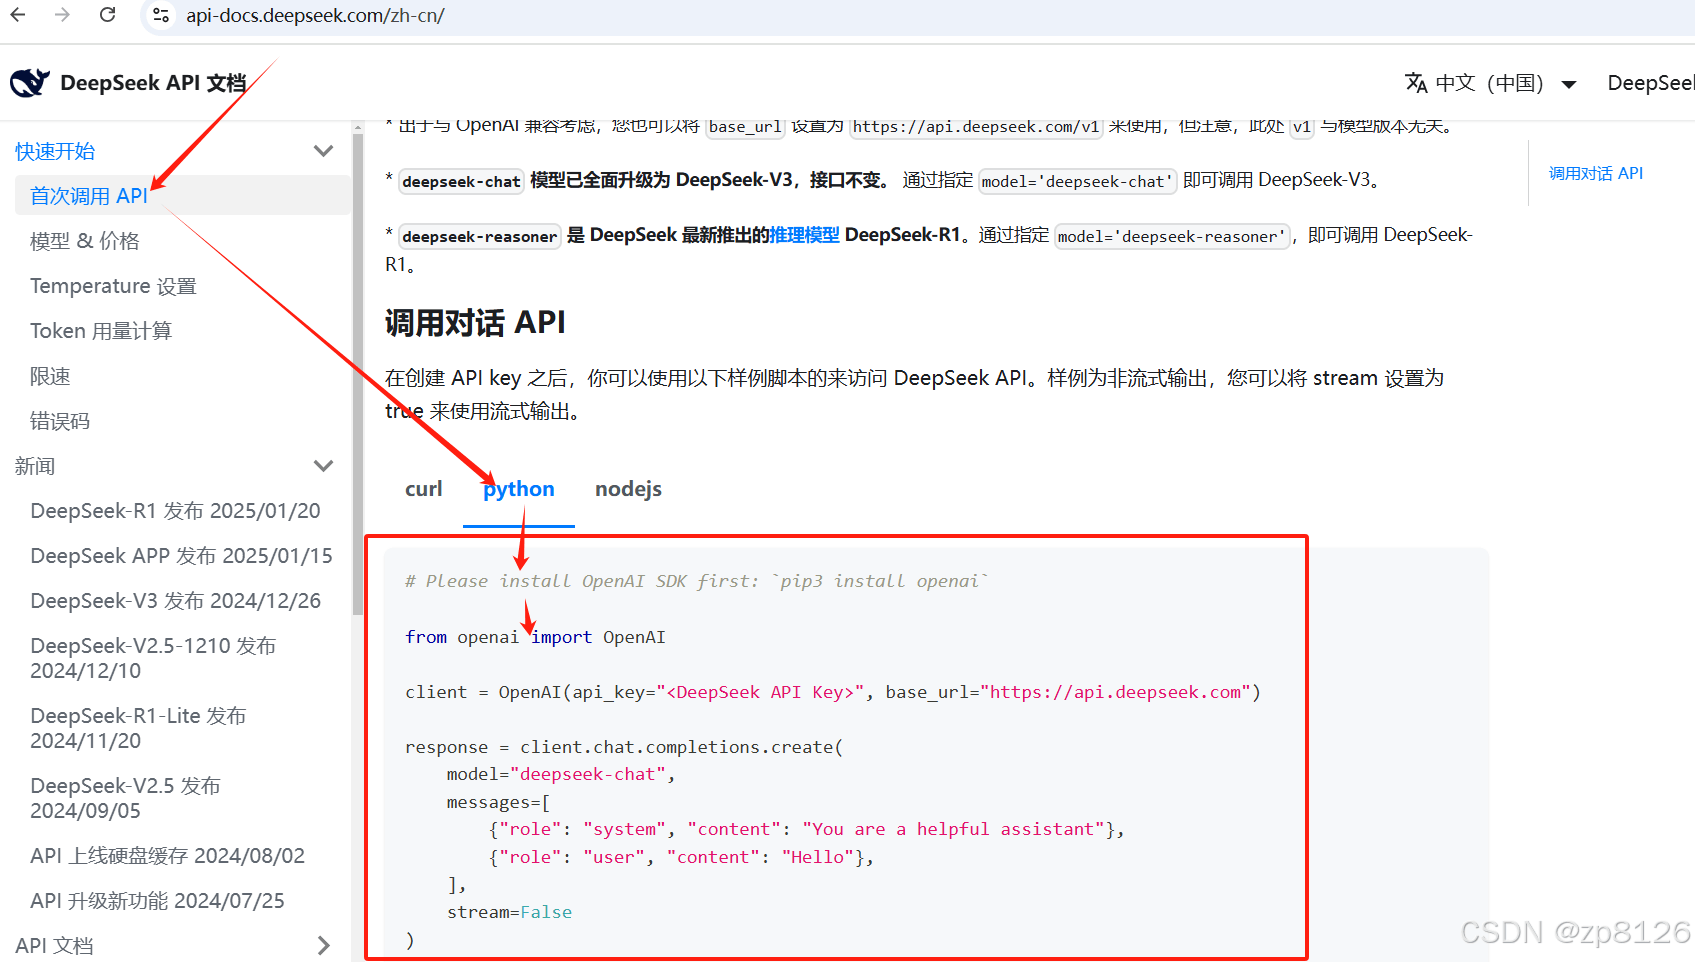Click the pip3 install openai comment line
The width and height of the screenshot is (1695, 962).
click(696, 581)
